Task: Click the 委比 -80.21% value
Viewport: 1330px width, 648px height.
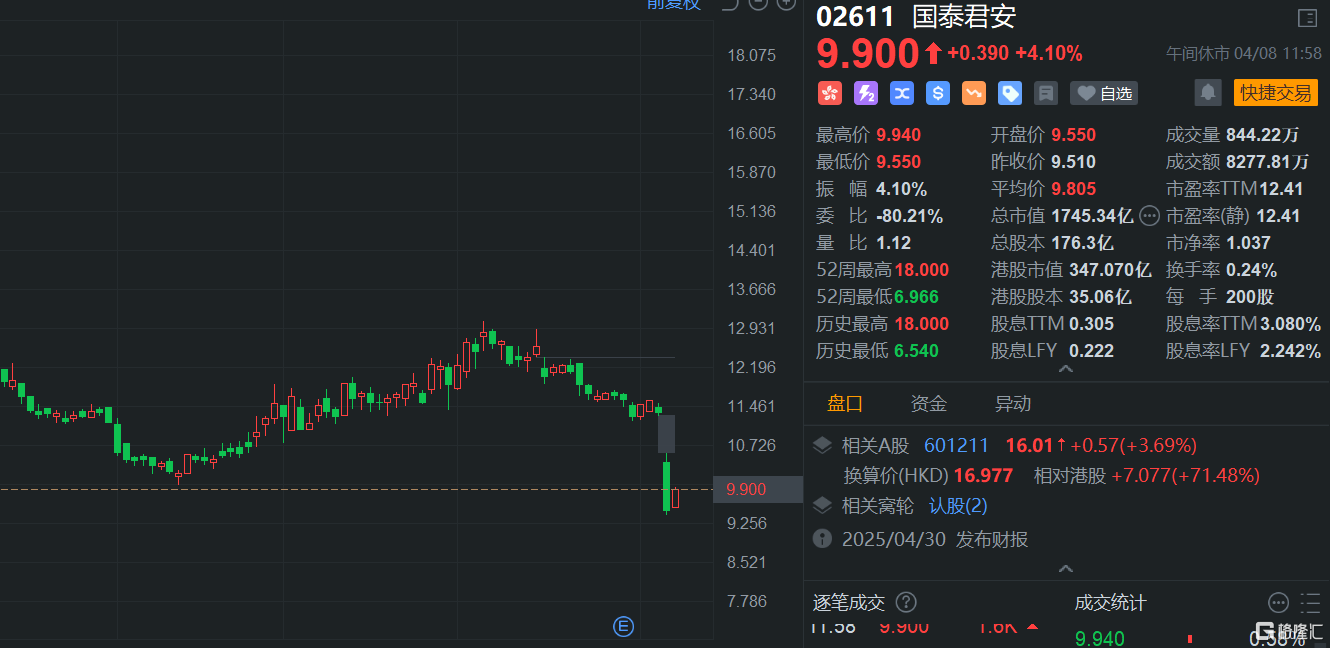Action: 909,216
